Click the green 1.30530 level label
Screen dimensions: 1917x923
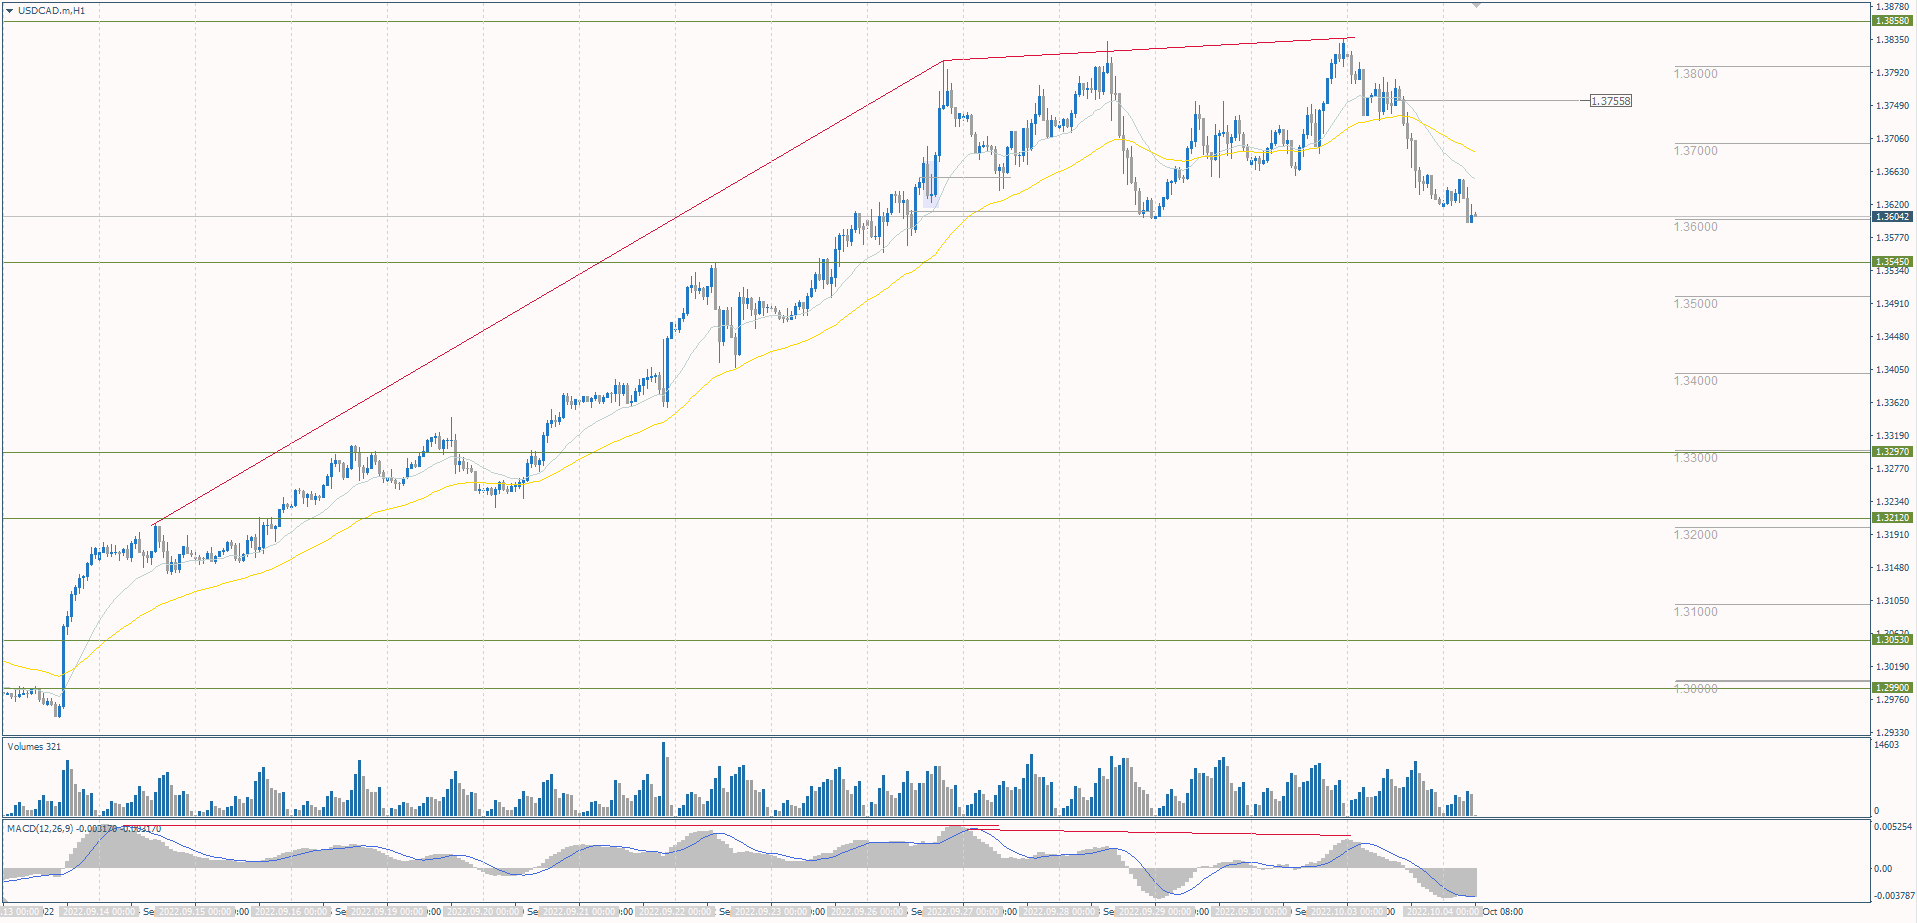tap(1892, 640)
